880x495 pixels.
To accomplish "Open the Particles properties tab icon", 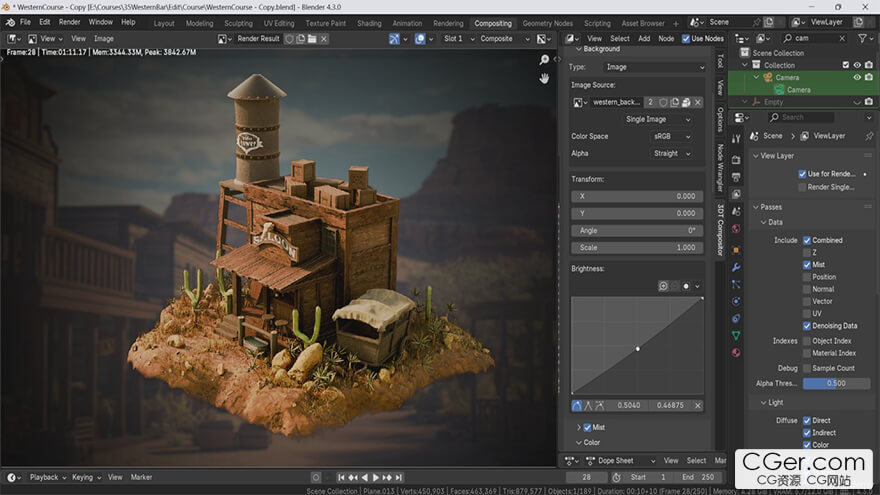I will click(736, 285).
